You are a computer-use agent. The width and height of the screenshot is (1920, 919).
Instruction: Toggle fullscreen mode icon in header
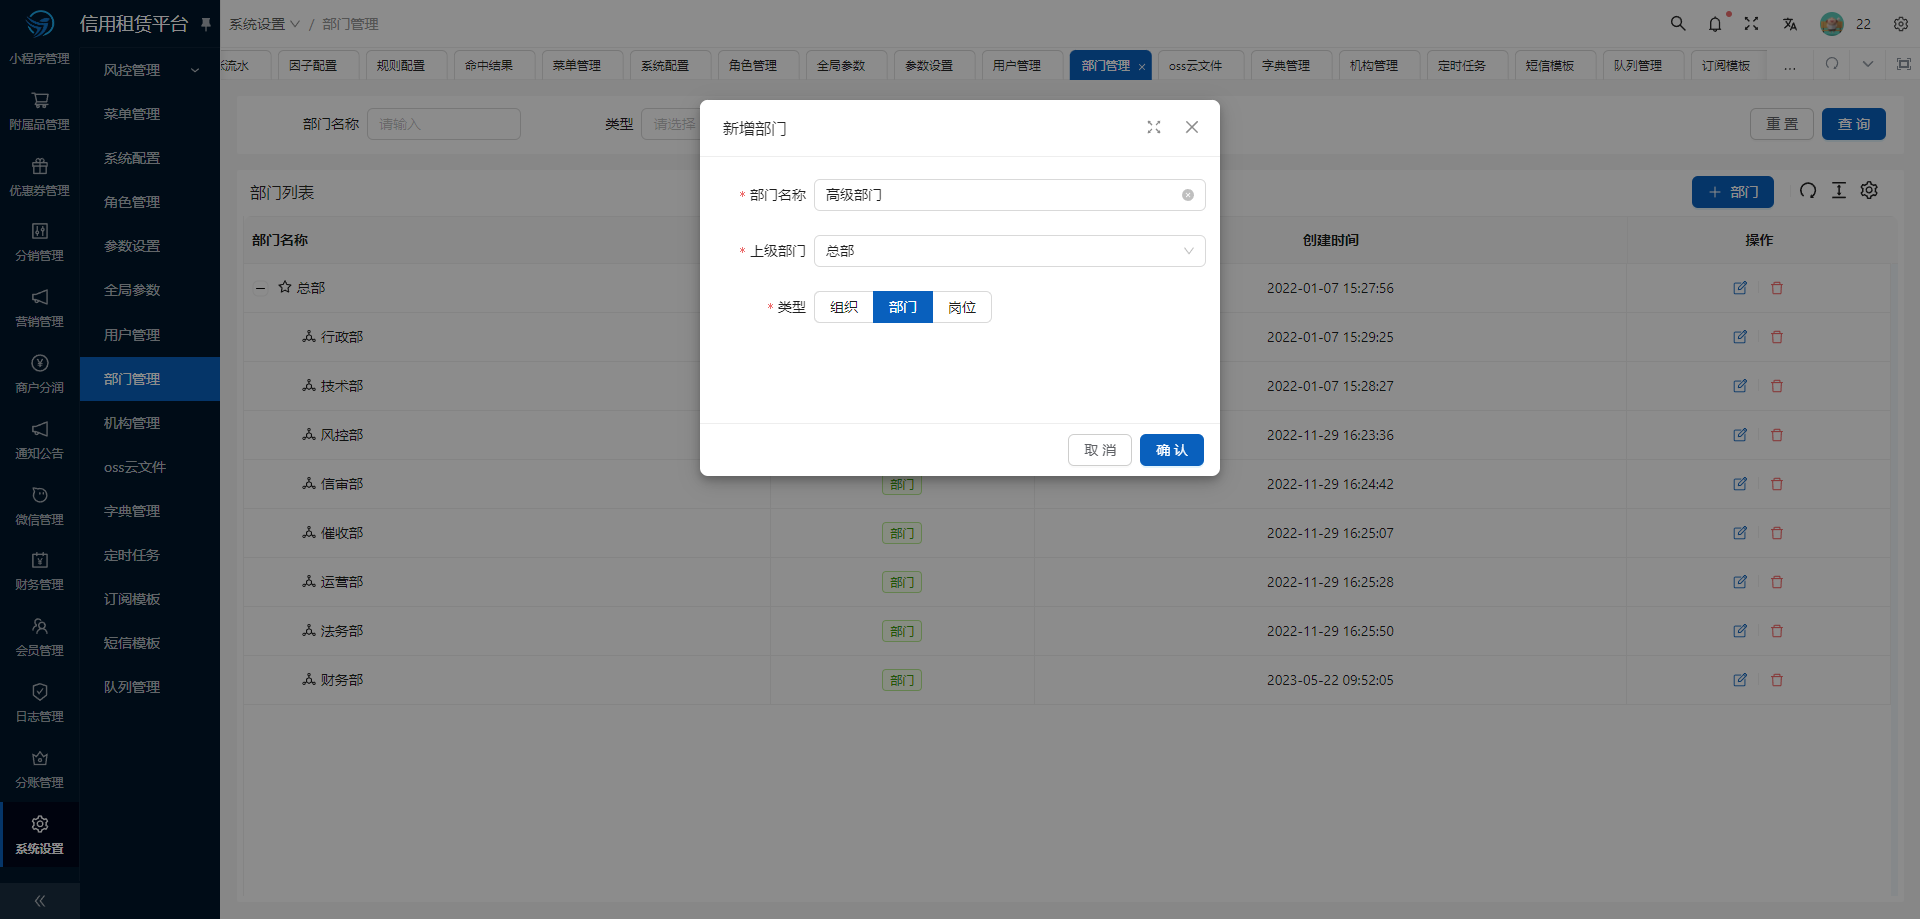[x=1751, y=23]
